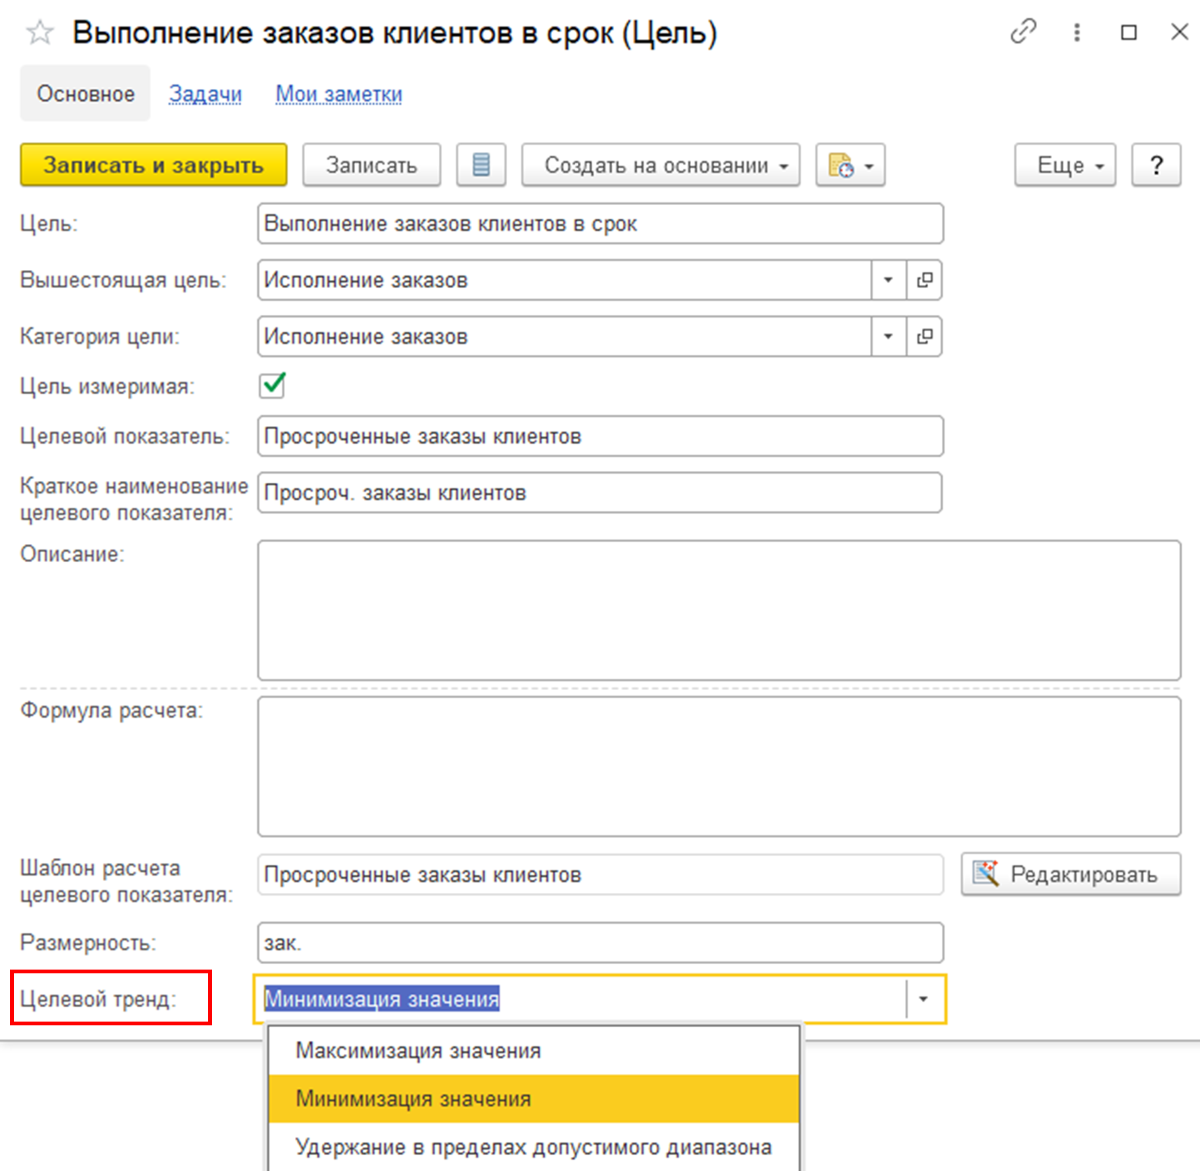Open the document with clock icon dropdown
Viewport: 1200px width, 1171px height.
click(851, 165)
